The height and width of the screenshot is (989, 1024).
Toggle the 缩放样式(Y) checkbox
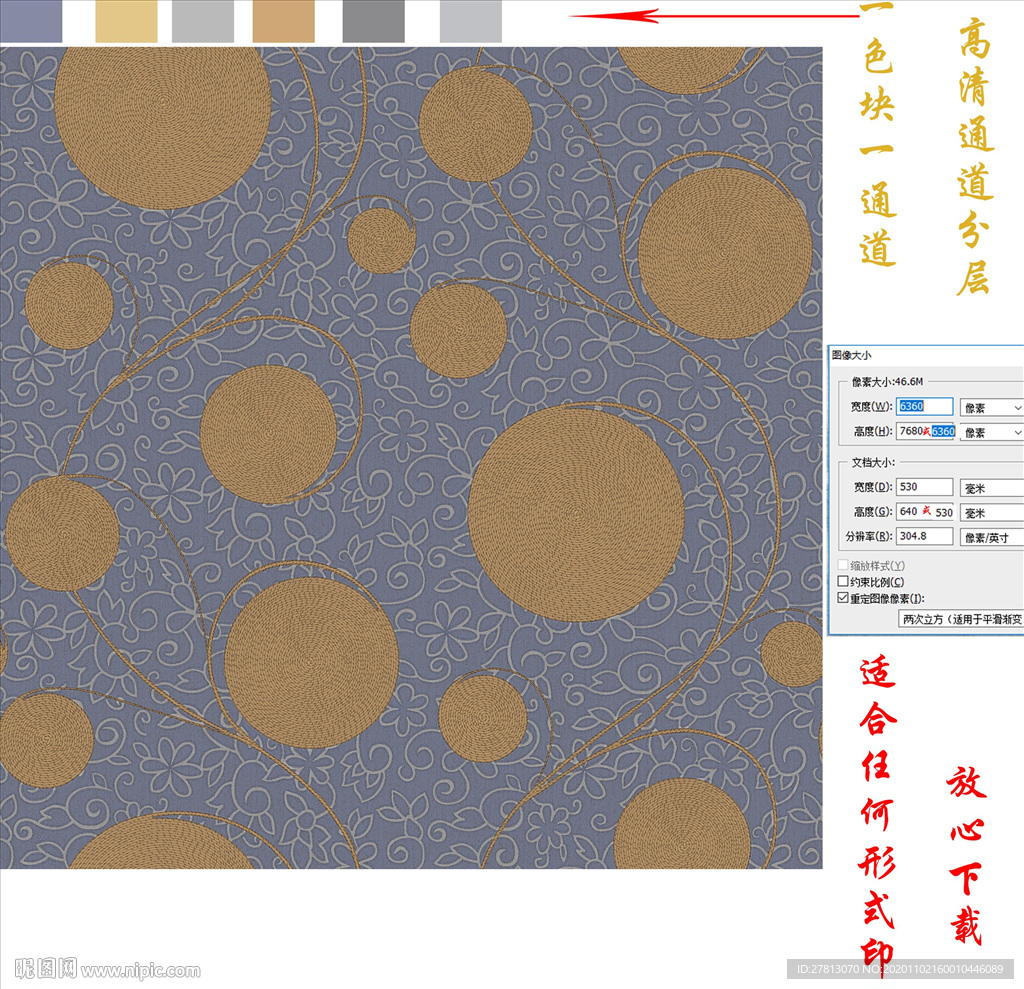point(843,565)
